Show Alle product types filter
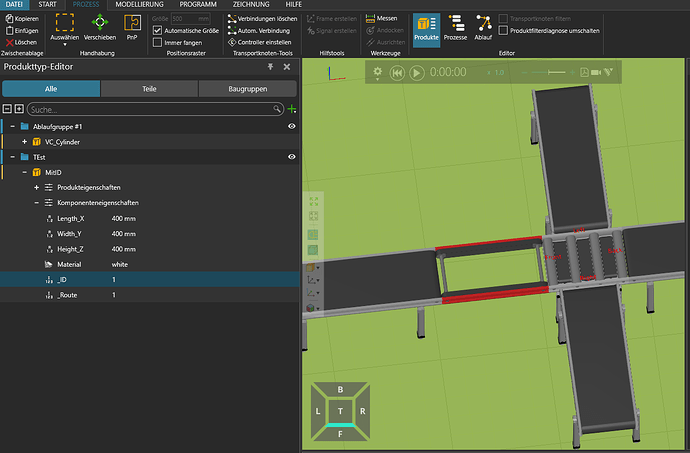The height and width of the screenshot is (453, 690). [x=51, y=88]
